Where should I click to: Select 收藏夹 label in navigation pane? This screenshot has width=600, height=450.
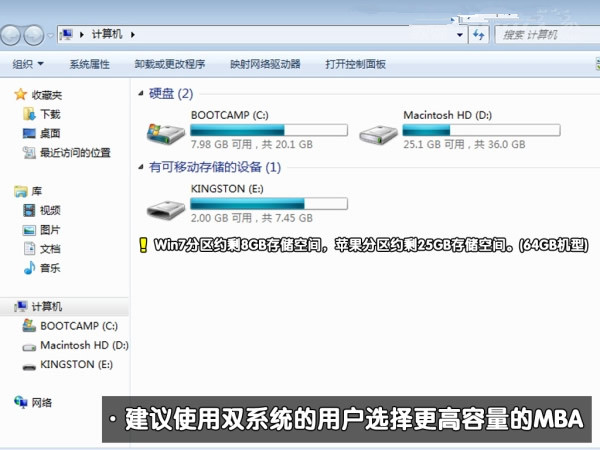pos(47,95)
